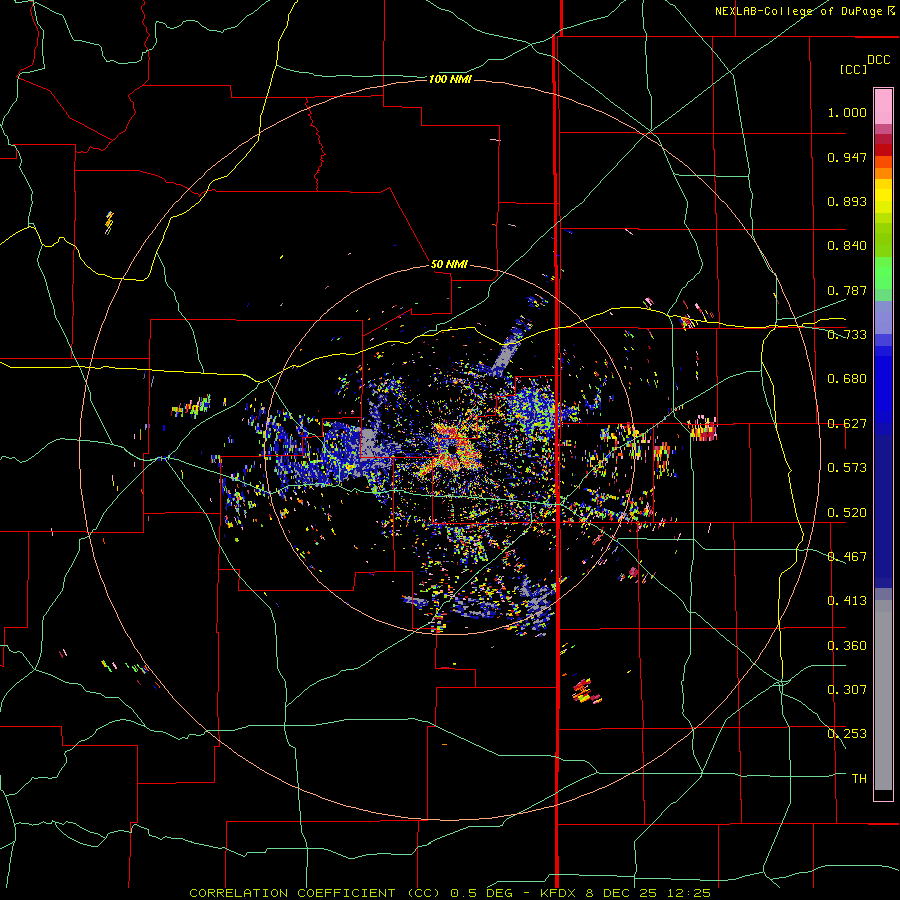Select the 1.000 scale value
Image resolution: width=900 pixels, height=900 pixels.
click(x=847, y=112)
